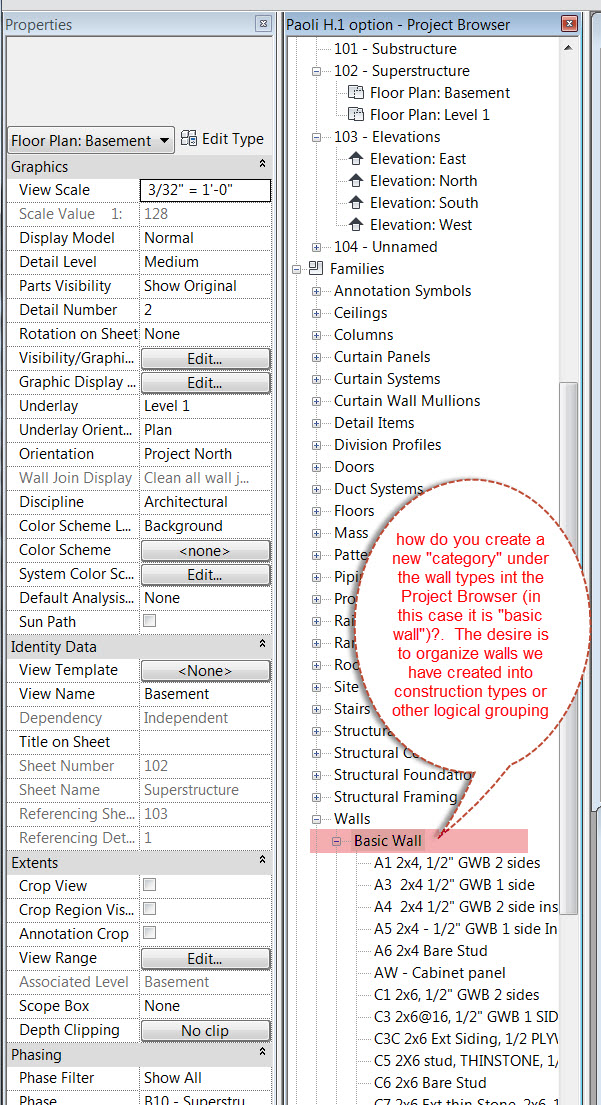
Task: Click the Floor Plan: Level 1 view icon
Action: (357, 114)
